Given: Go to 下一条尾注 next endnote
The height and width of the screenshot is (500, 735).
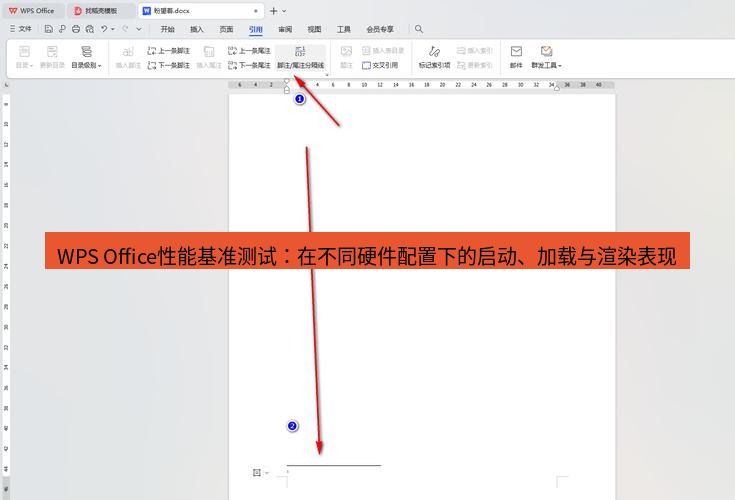Looking at the screenshot, I should pos(249,65).
